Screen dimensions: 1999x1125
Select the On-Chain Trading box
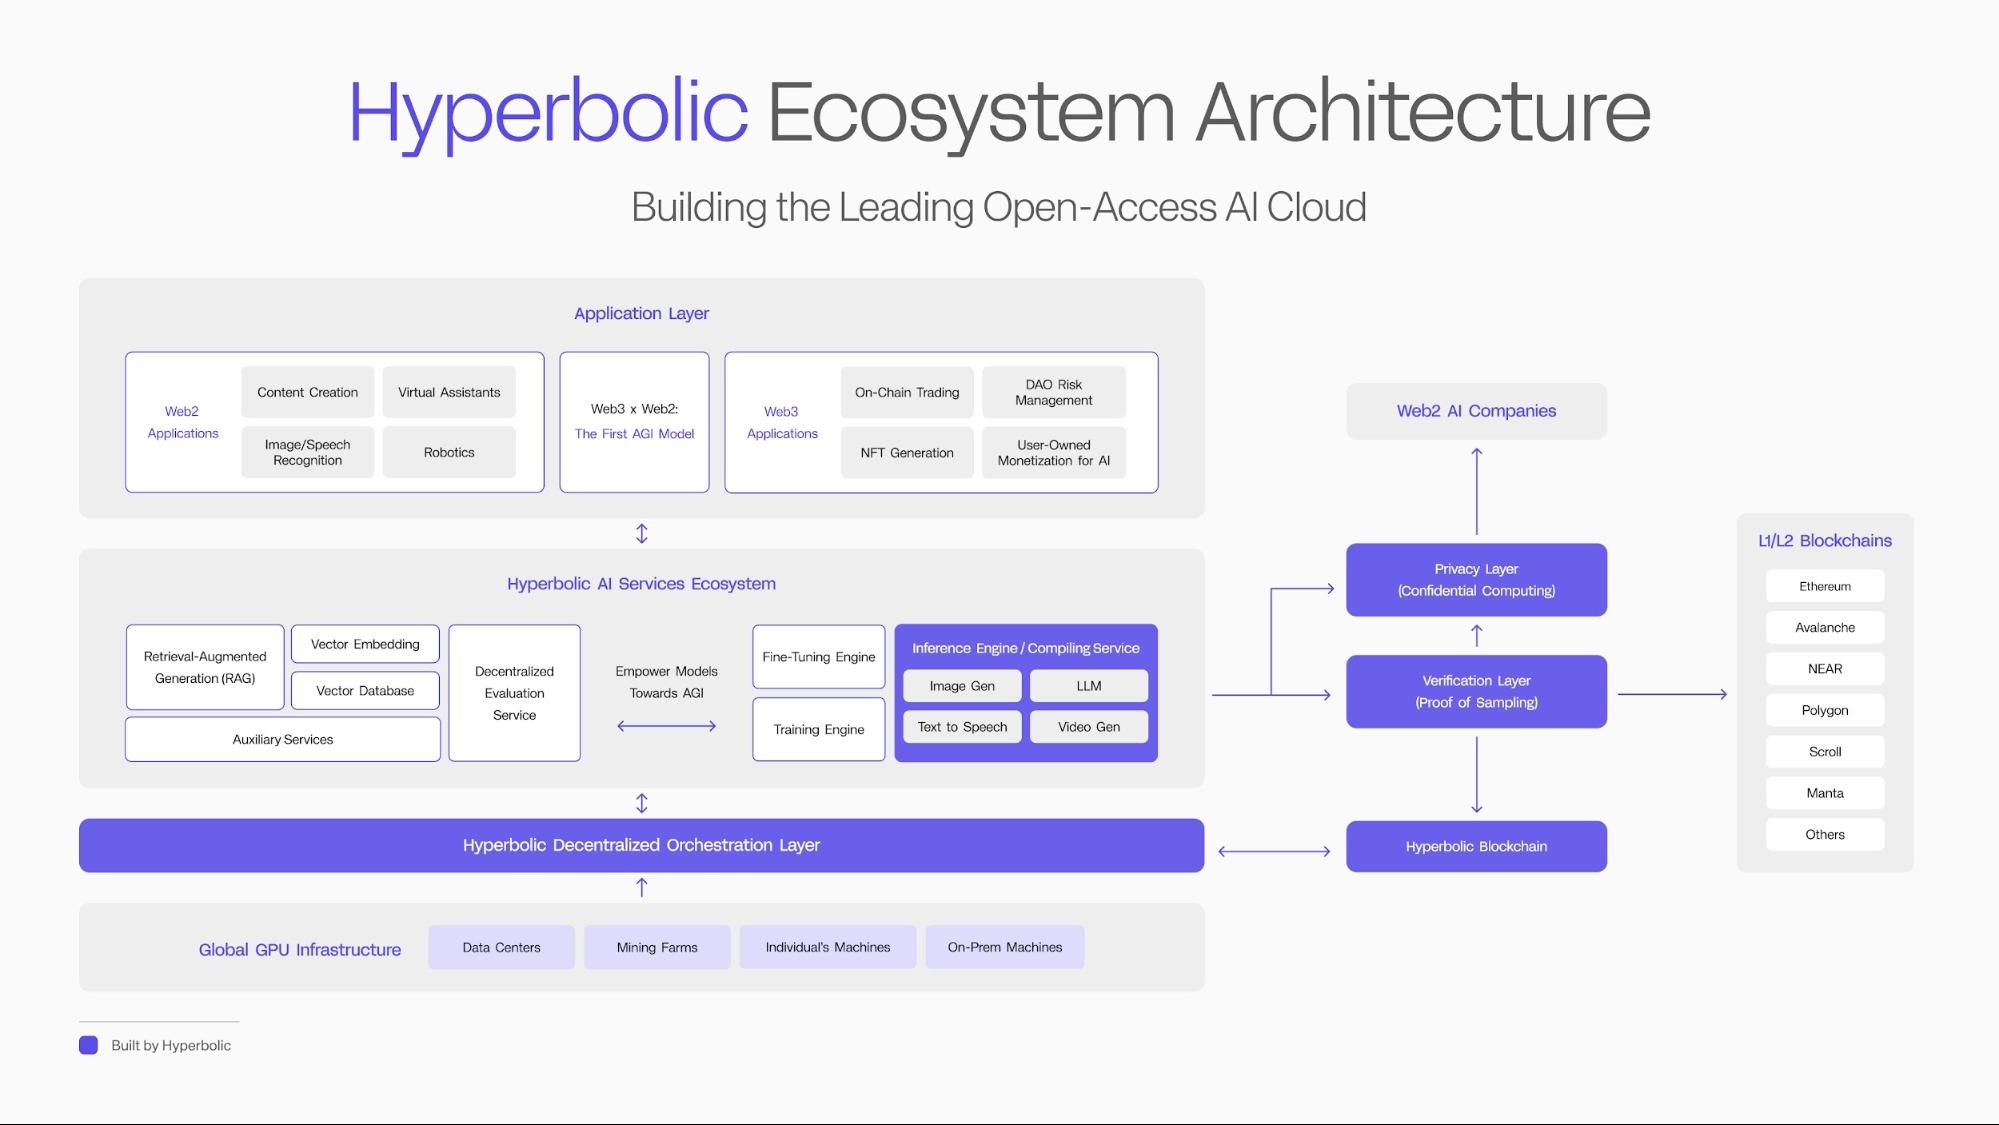coord(907,392)
